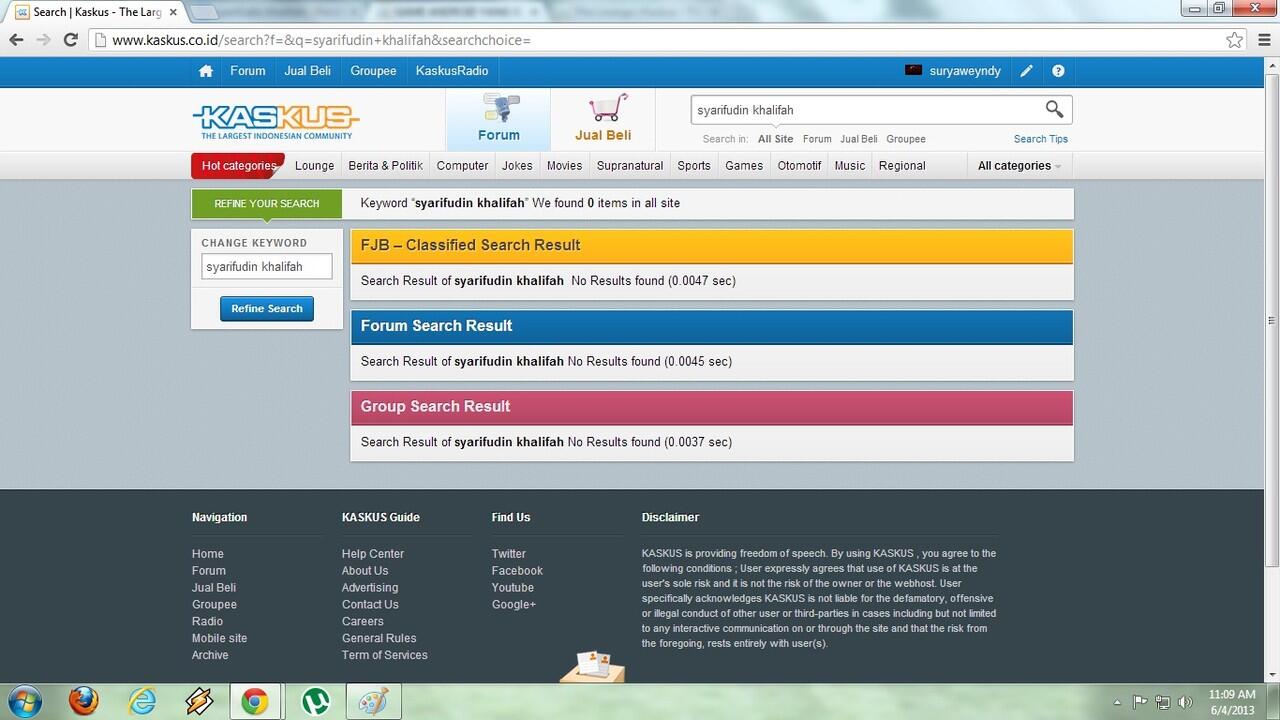Open the Movies category
The width and height of the screenshot is (1280, 720).
pos(565,166)
